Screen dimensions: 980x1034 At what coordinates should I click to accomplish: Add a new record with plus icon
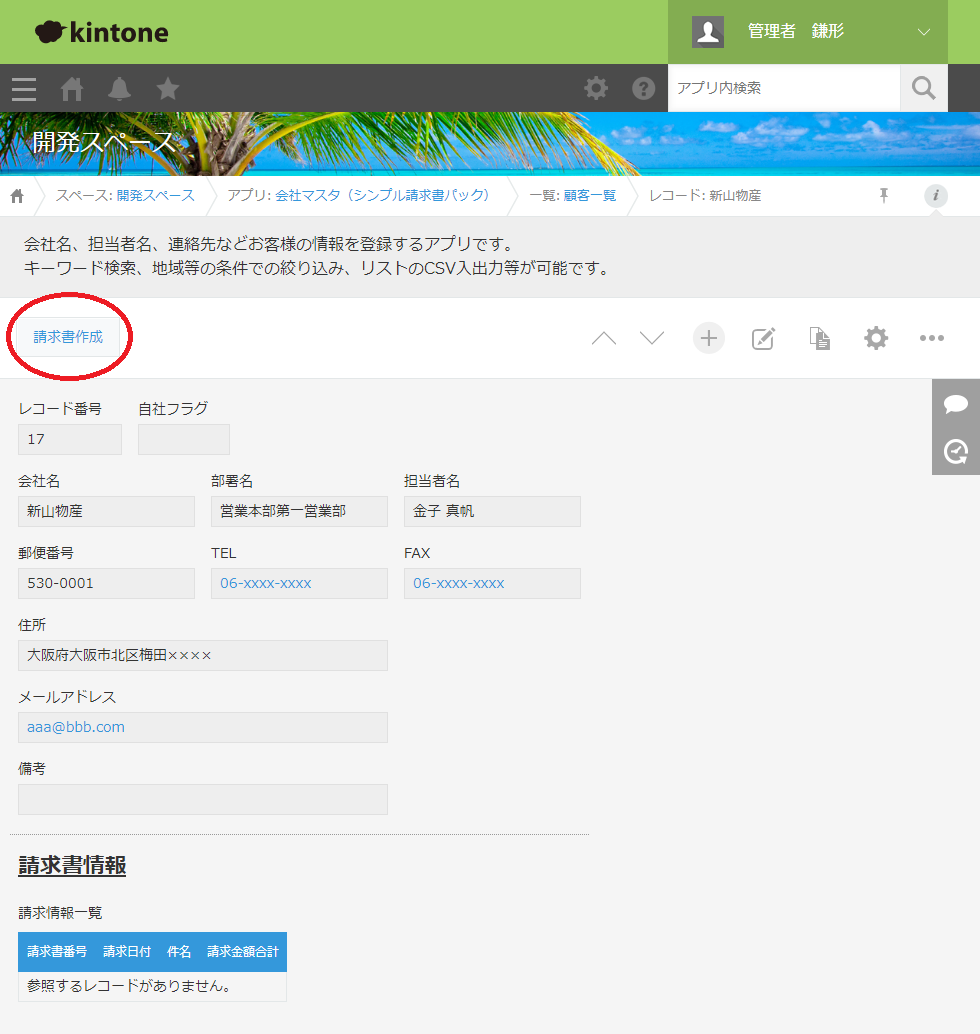point(709,338)
